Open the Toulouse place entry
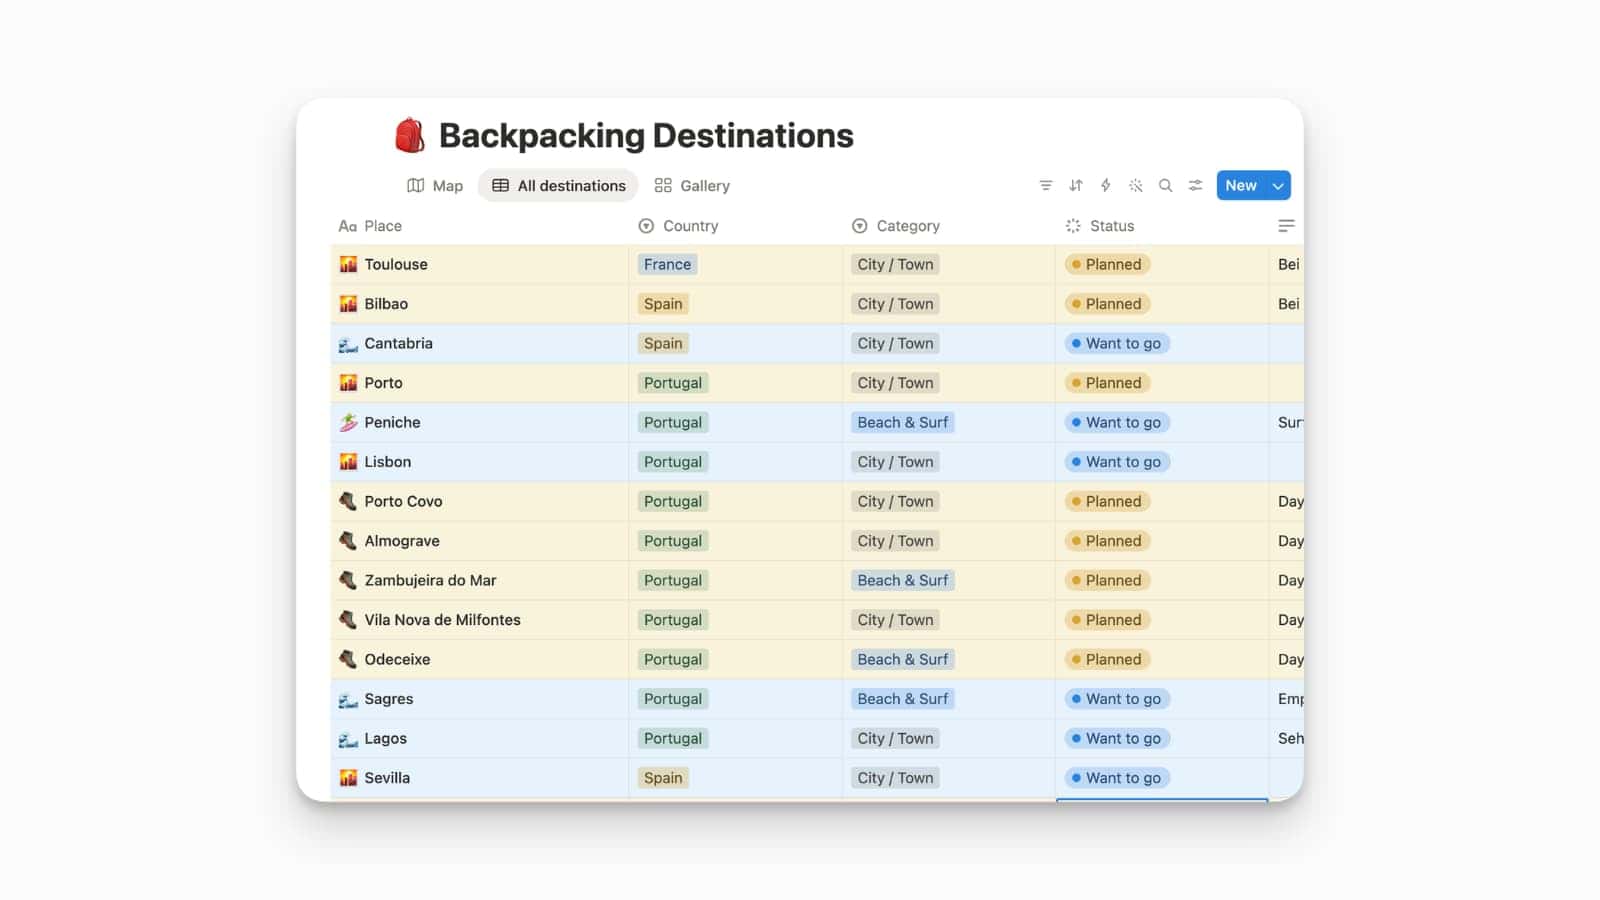This screenshot has width=1600, height=900. pyautogui.click(x=396, y=265)
